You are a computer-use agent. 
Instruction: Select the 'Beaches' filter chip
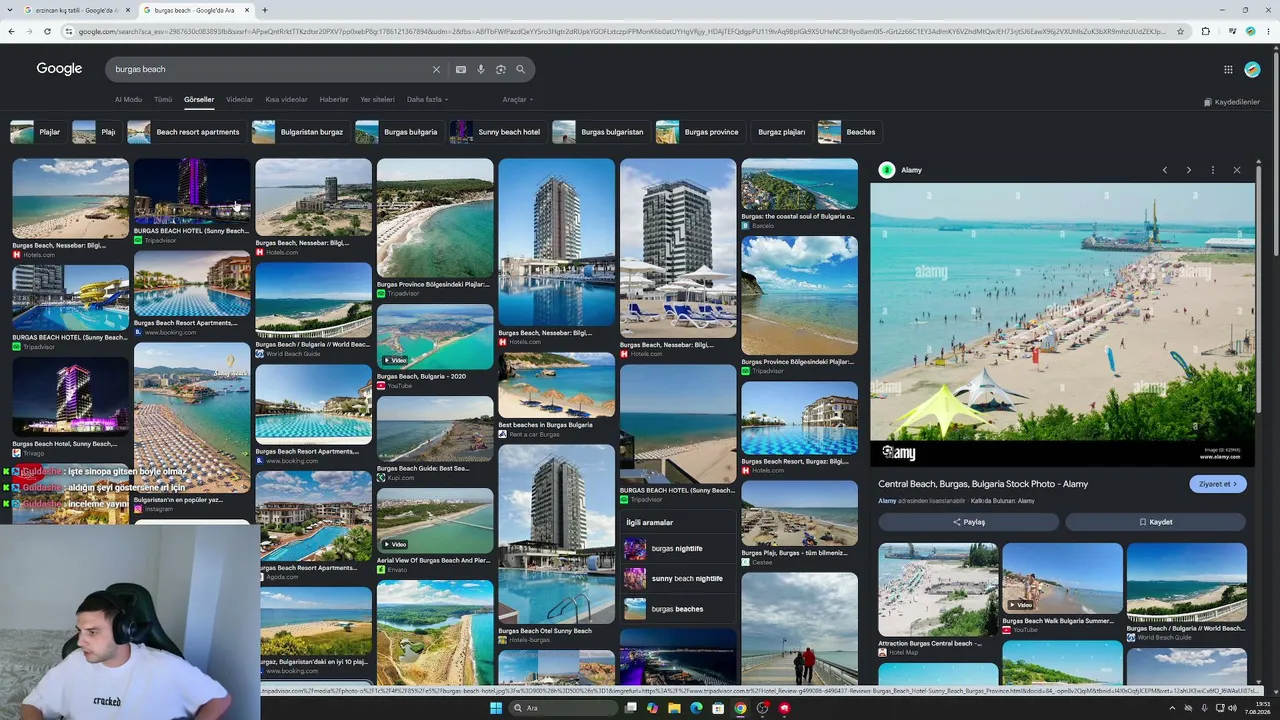pyautogui.click(x=849, y=132)
